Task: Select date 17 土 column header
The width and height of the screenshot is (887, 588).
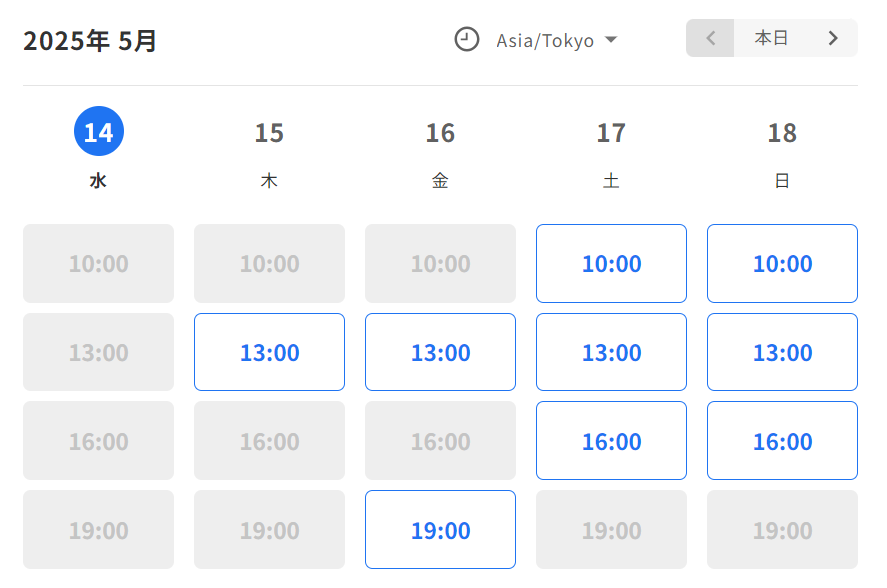Action: point(612,154)
